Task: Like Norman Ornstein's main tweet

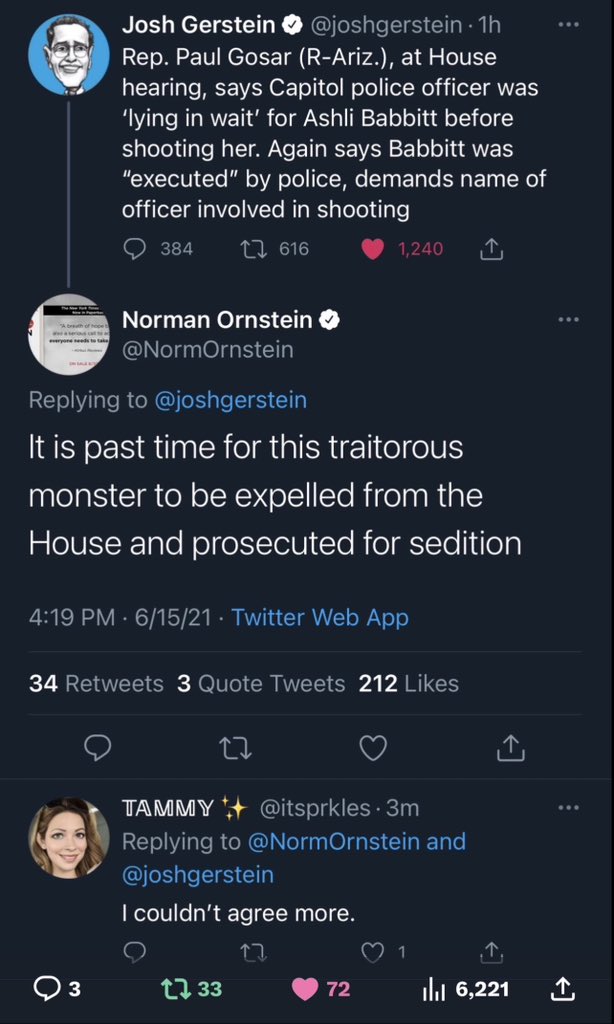Action: pos(372,747)
